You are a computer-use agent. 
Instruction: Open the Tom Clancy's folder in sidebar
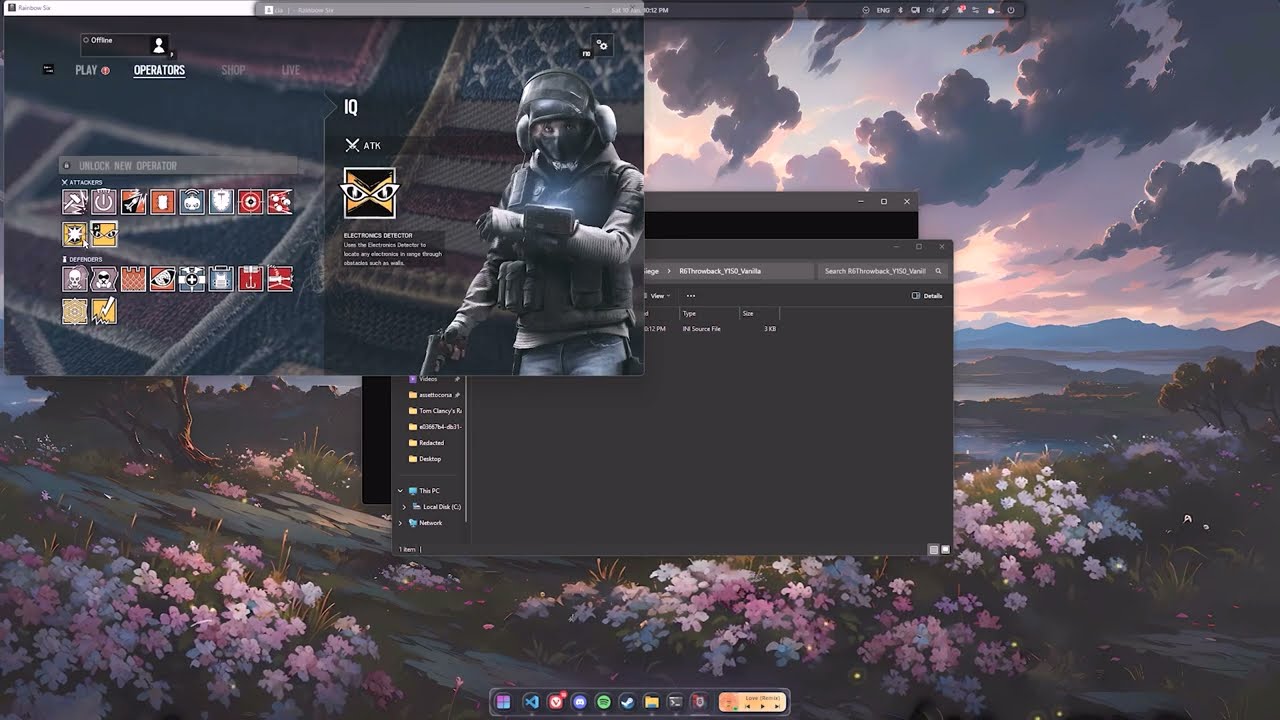435,411
